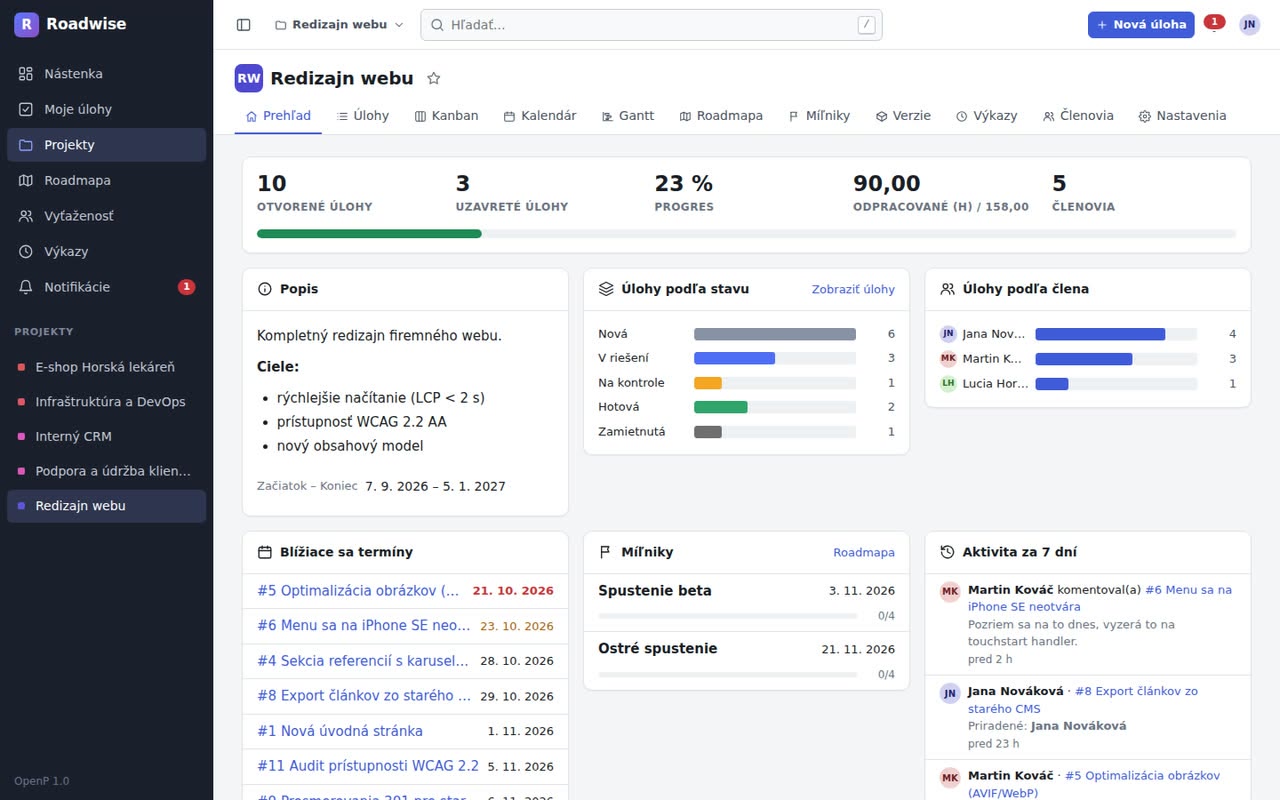Open Notifikácie in the sidebar

[106, 287]
